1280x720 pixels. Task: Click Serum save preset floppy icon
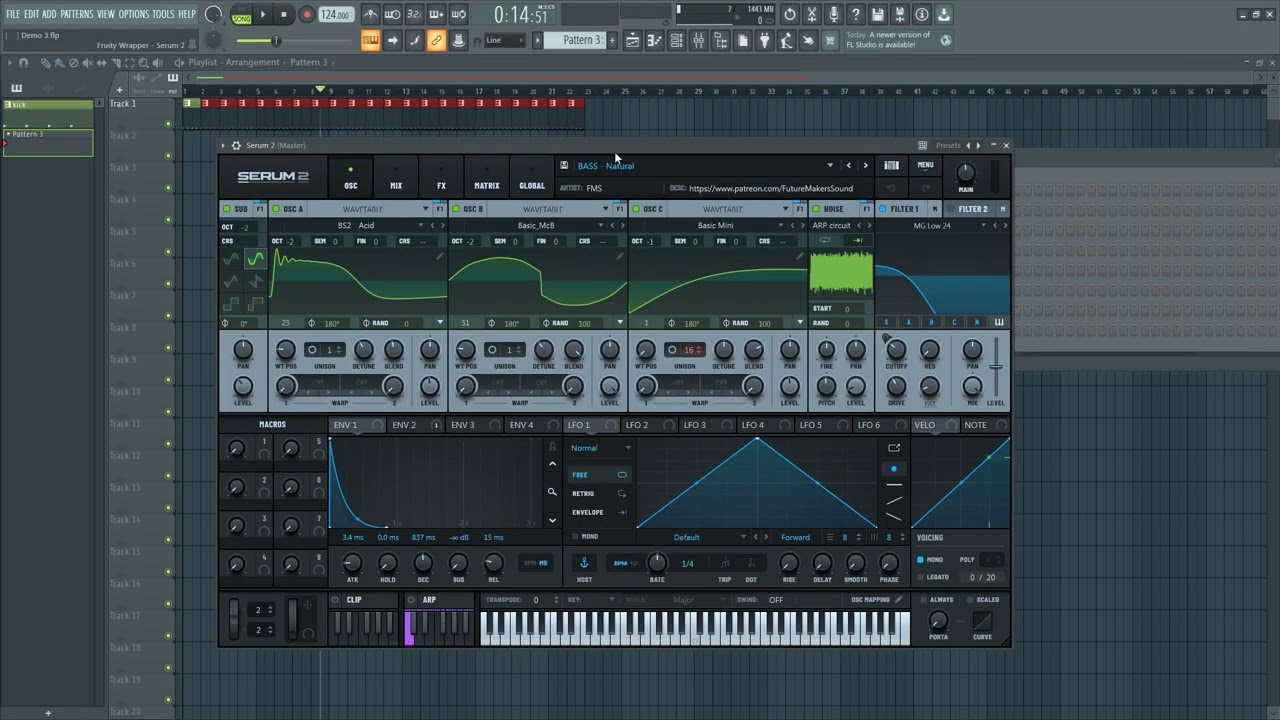point(564,166)
